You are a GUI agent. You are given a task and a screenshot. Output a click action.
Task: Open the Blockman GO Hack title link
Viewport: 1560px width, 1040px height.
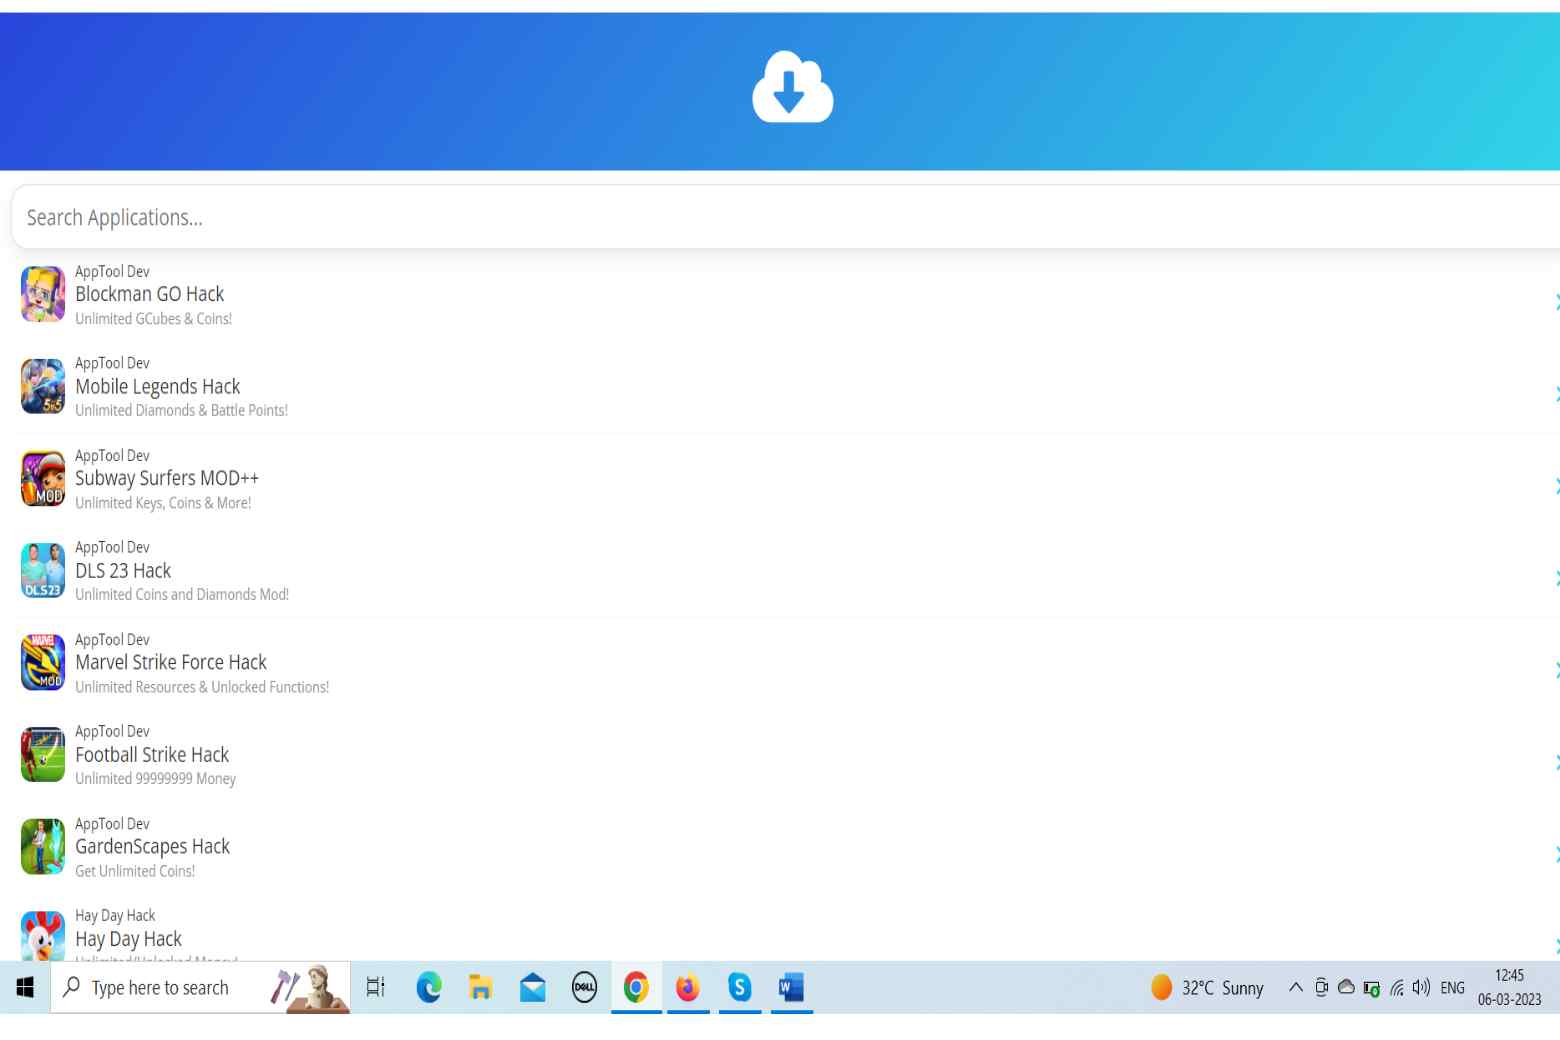[149, 294]
